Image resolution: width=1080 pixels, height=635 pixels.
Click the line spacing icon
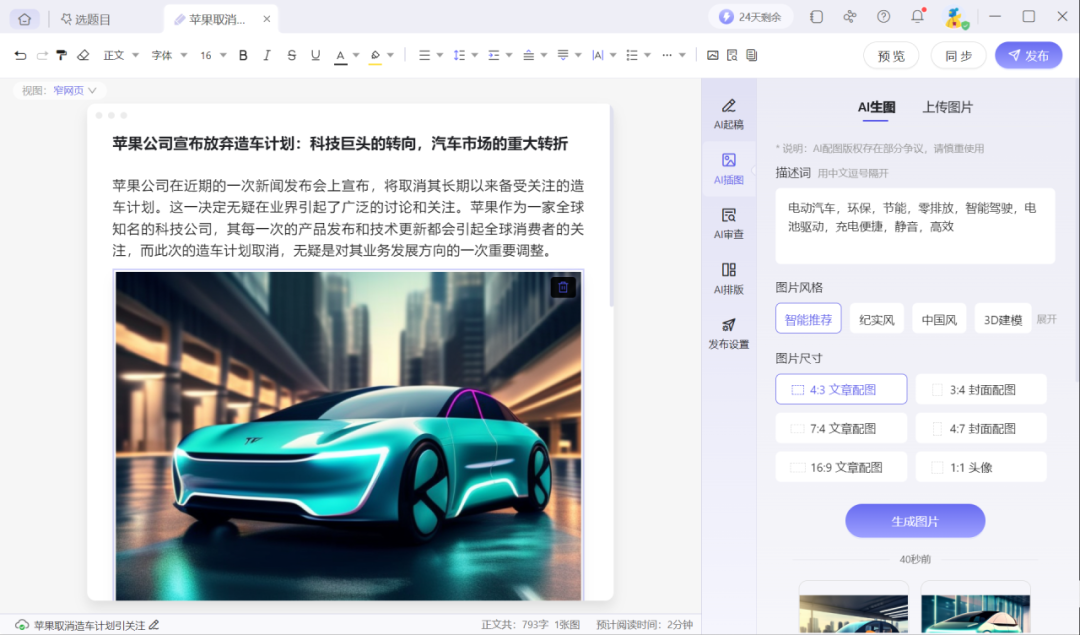point(459,55)
